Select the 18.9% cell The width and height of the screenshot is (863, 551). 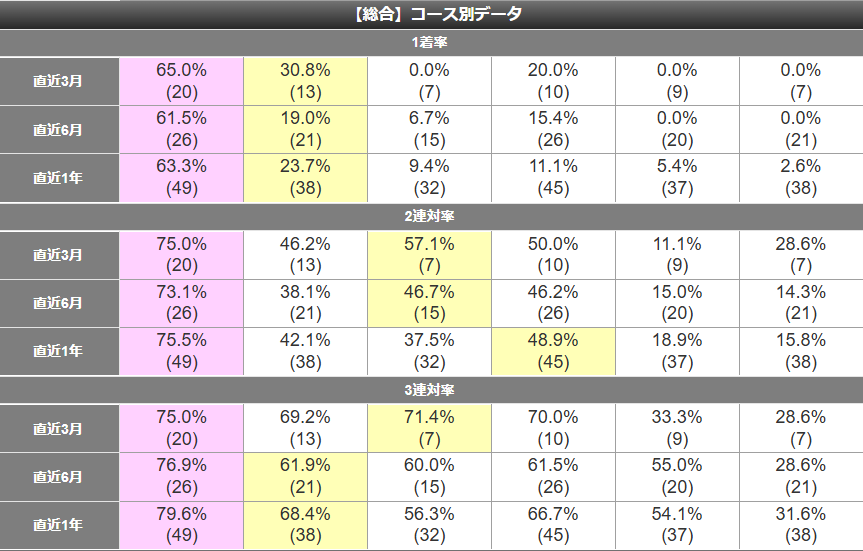click(677, 351)
